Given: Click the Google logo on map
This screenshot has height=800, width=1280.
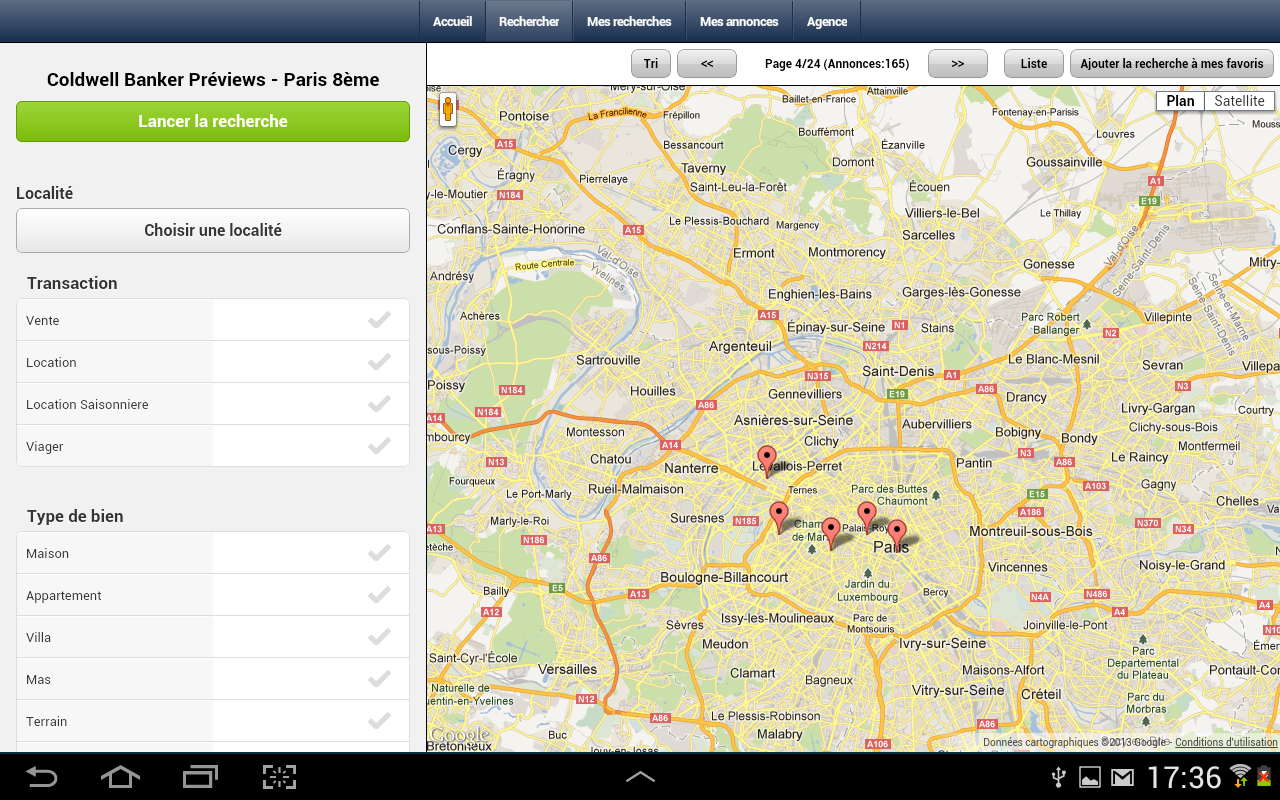Looking at the screenshot, I should tap(460, 736).
